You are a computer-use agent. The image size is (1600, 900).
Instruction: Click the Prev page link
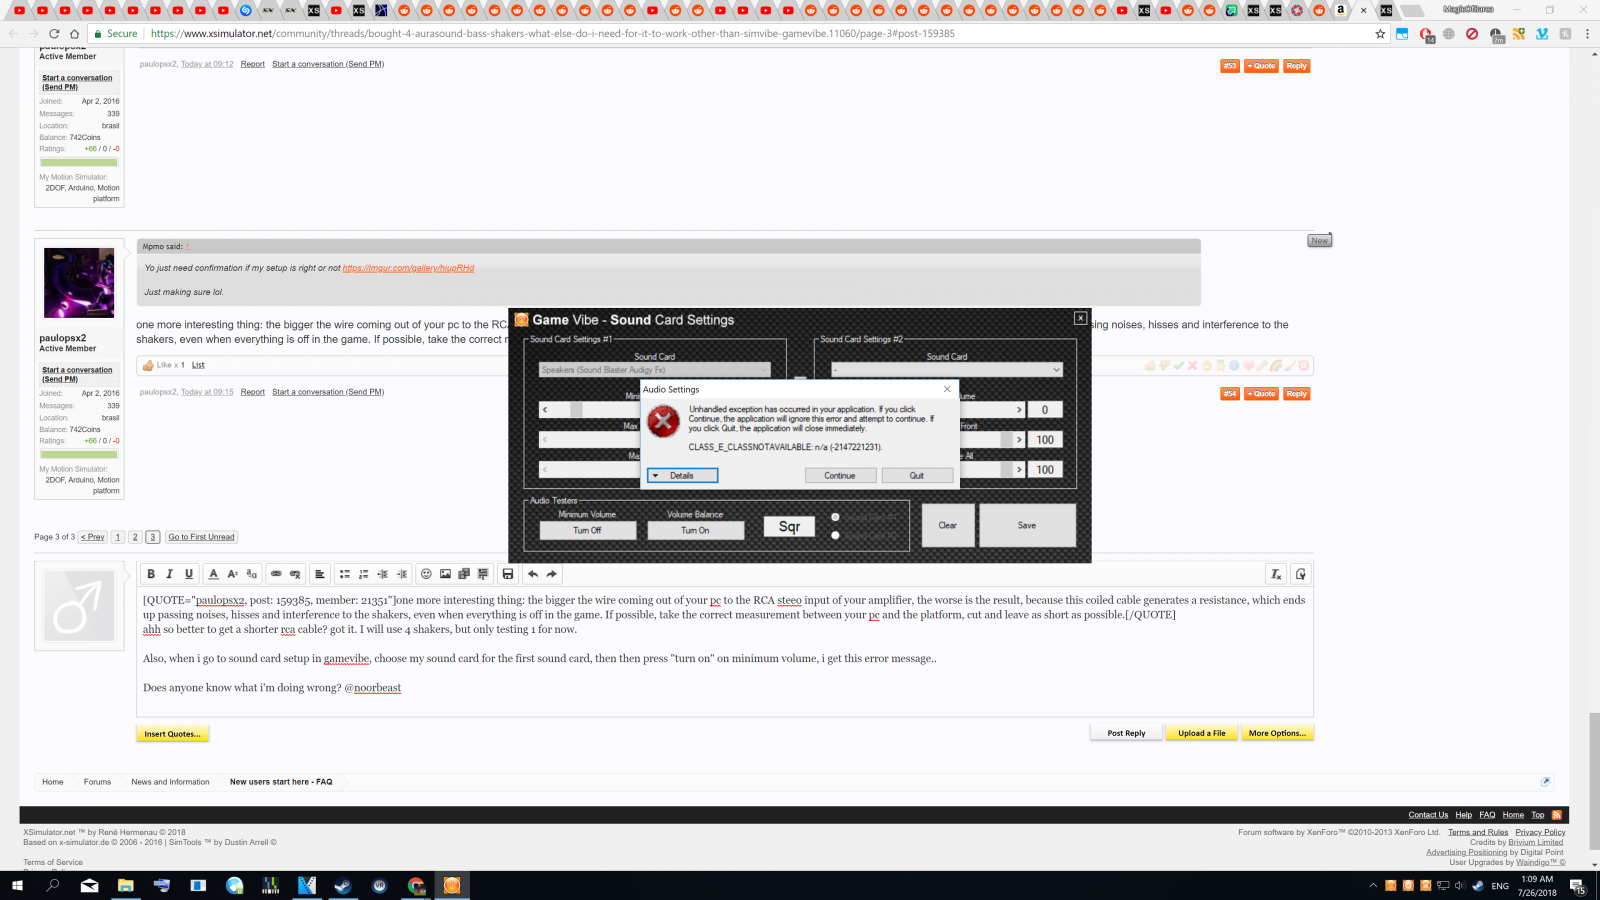[x=93, y=537]
